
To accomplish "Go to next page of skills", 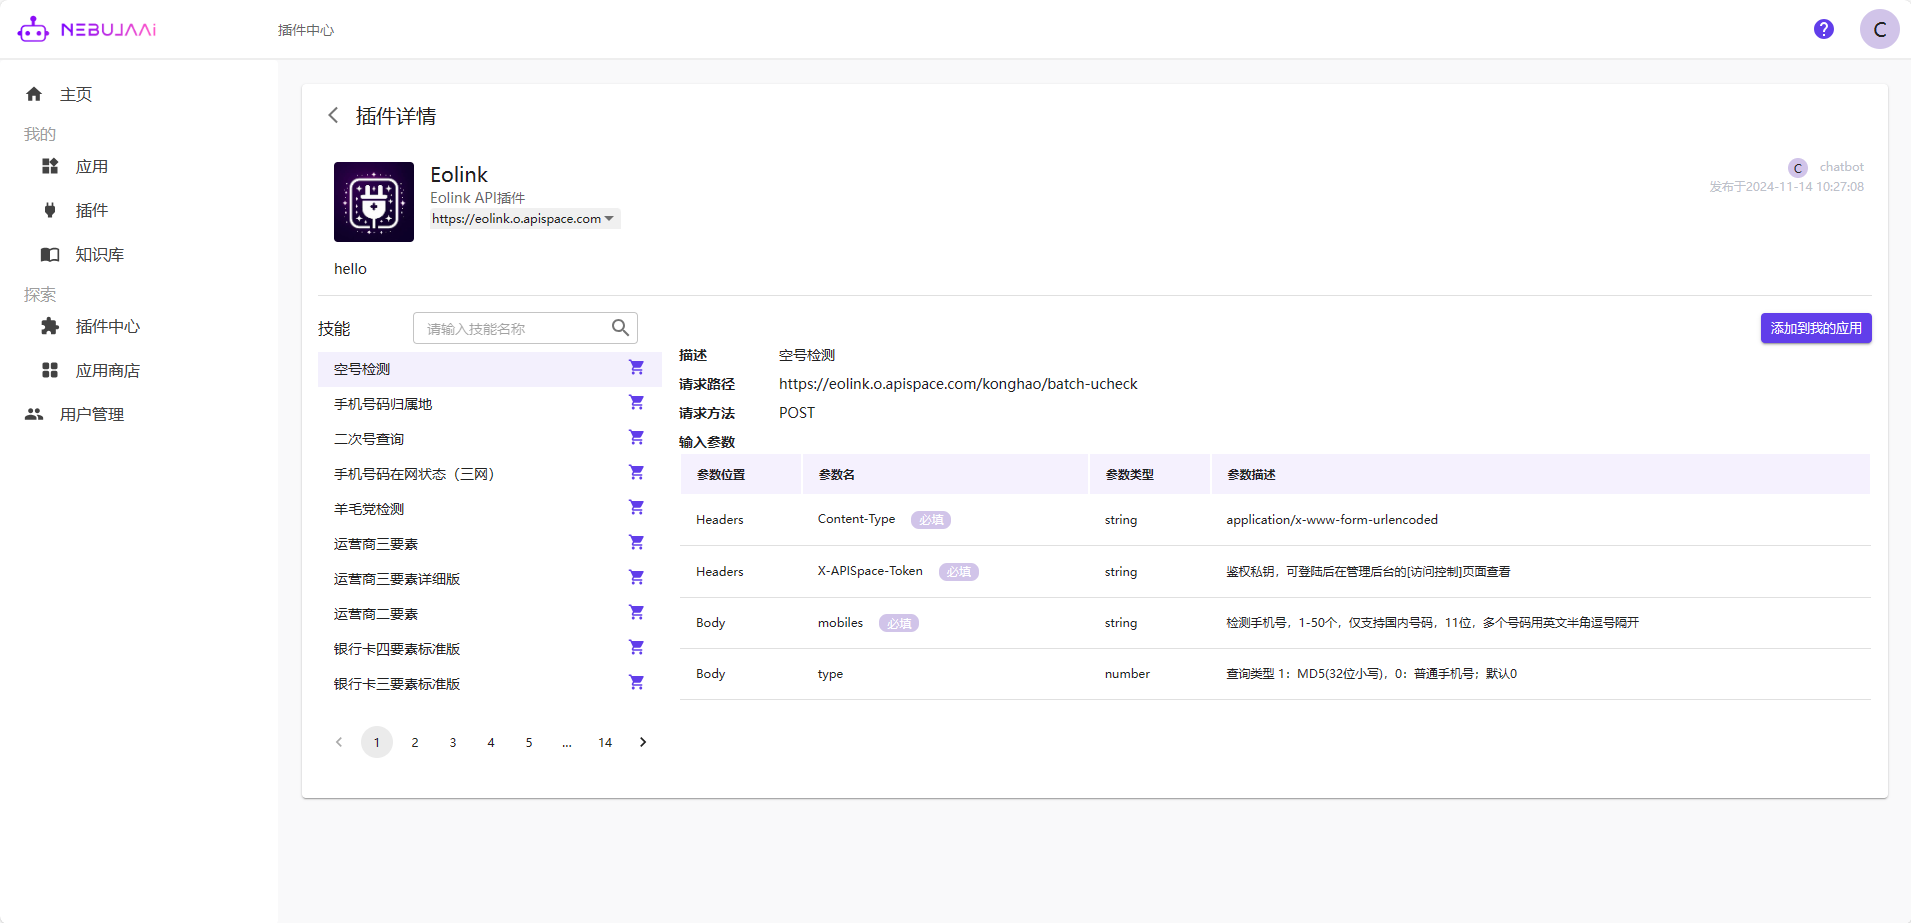I will pos(643,742).
